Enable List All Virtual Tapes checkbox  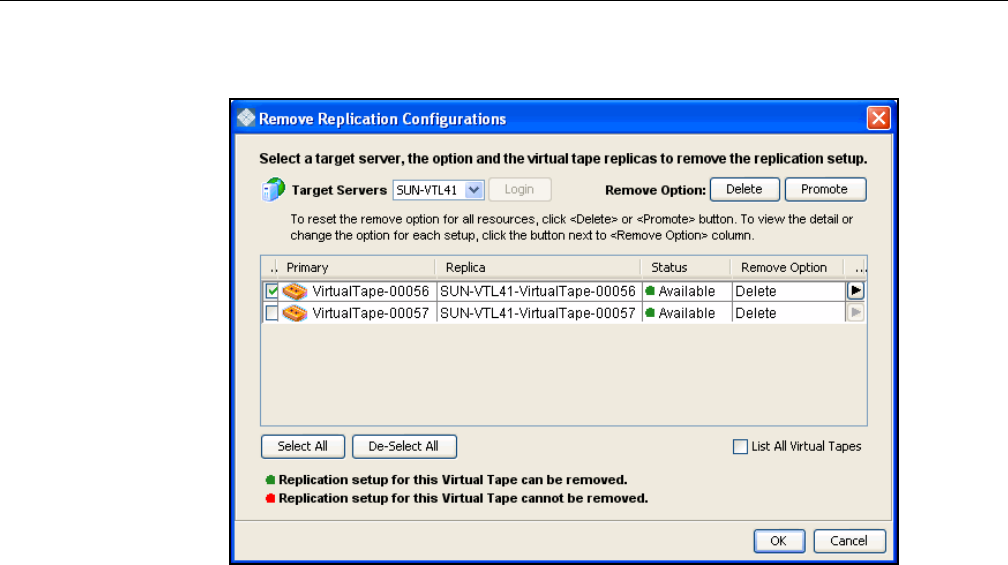tap(740, 447)
